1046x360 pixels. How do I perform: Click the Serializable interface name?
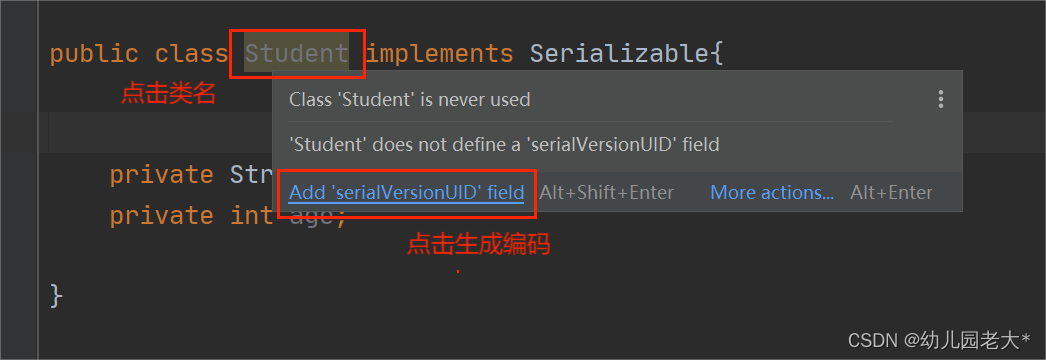(620, 53)
